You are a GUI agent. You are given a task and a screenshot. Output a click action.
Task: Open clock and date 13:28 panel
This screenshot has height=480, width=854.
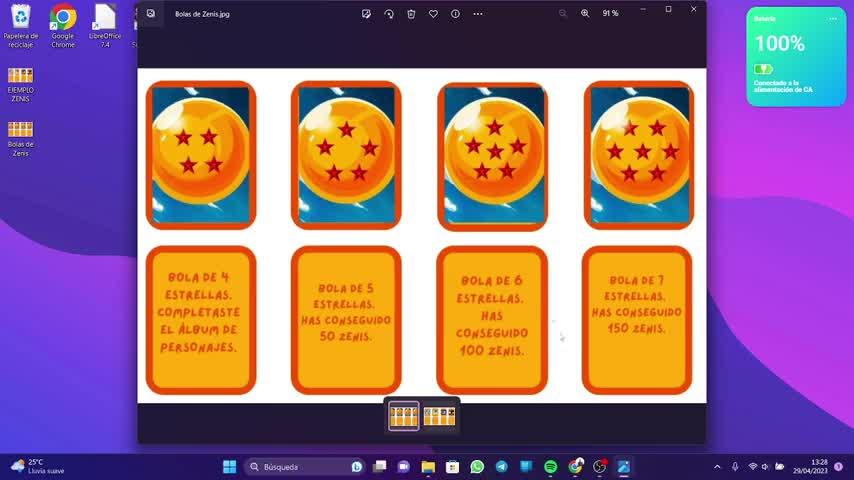coord(810,467)
